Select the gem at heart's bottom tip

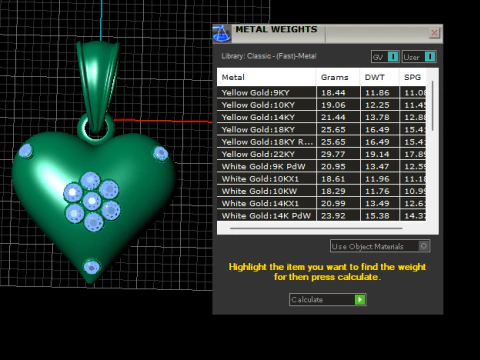[x=91, y=266]
